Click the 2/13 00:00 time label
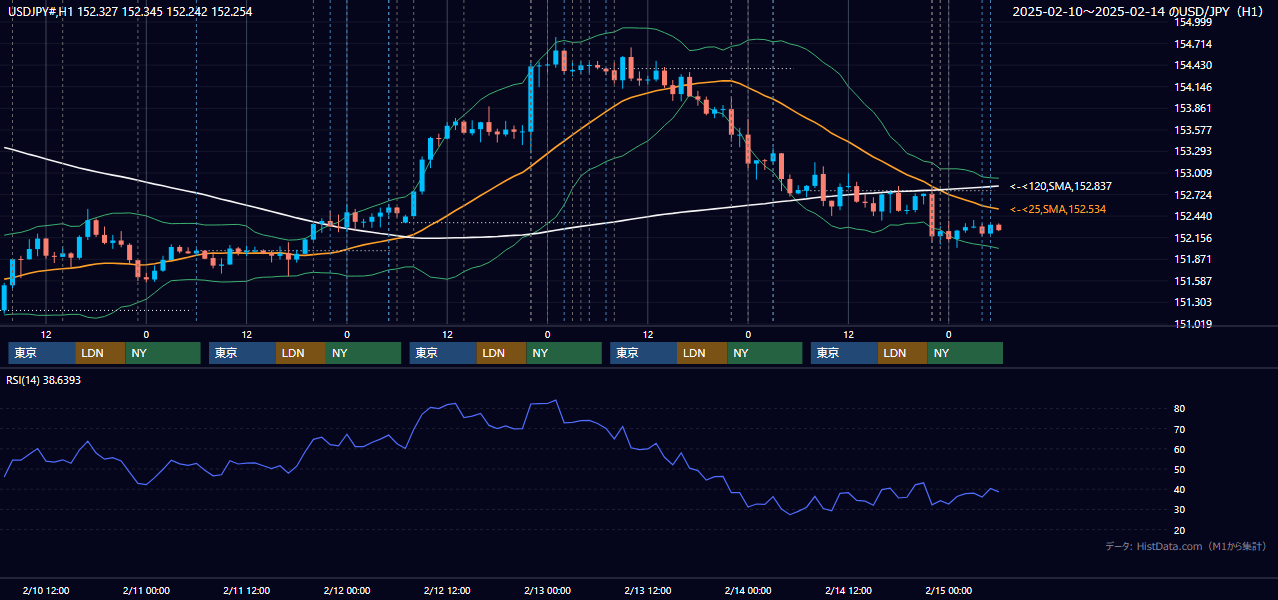Image resolution: width=1278 pixels, height=600 pixels. point(547,590)
